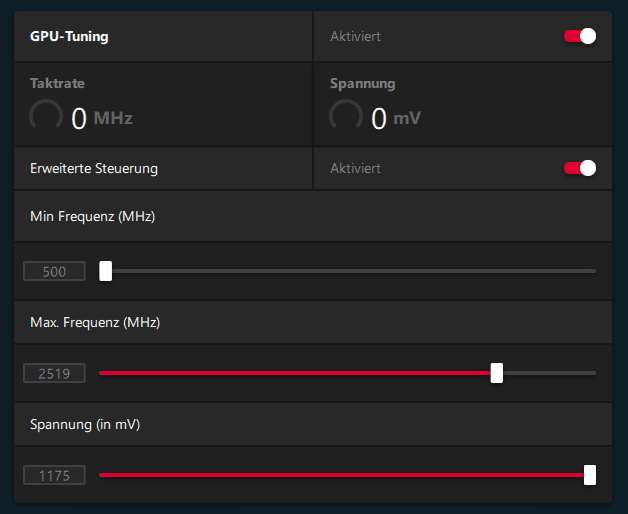Click the Aktiviert text beside Erweiterte Steuerung
The image size is (628, 514).
[355, 169]
